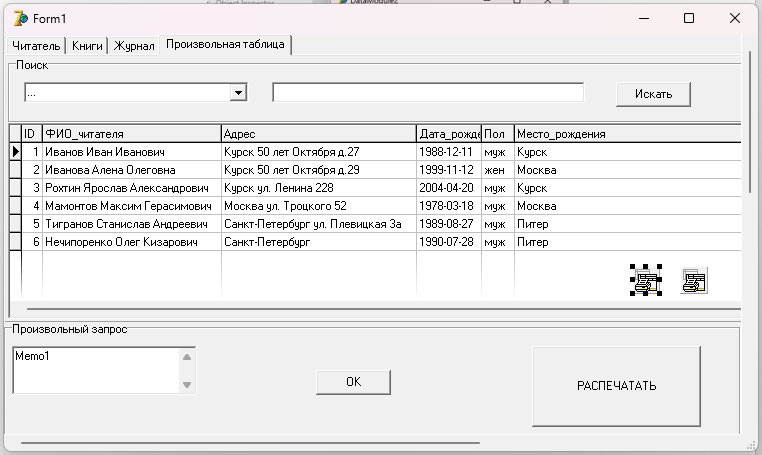
Task: Click the form's bottom horizontal scrollbar
Action: [x=250, y=443]
